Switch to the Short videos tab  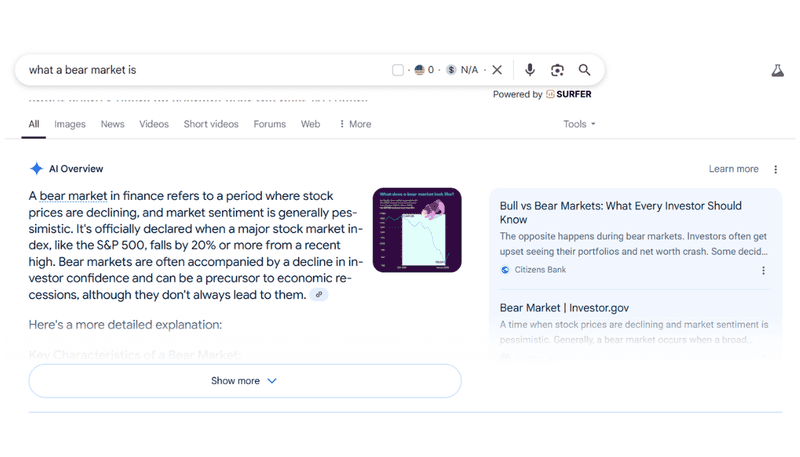211,124
